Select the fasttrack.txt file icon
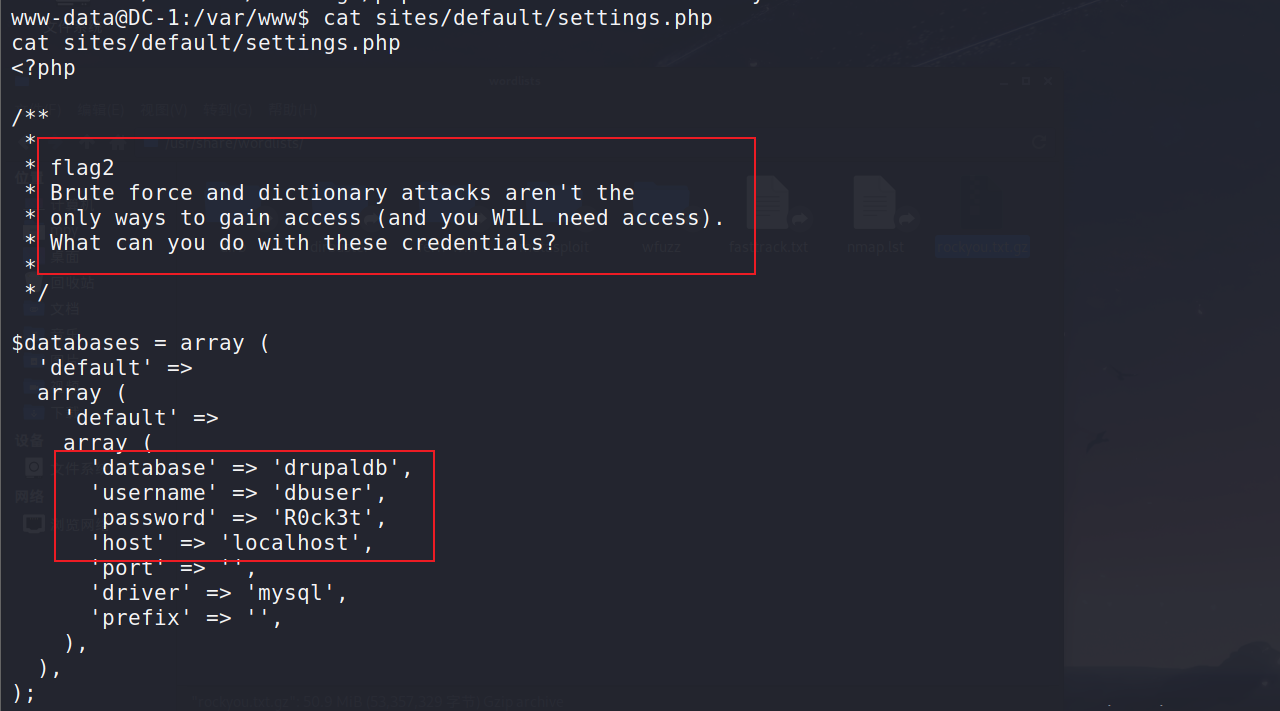Image resolution: width=1280 pixels, height=711 pixels. (x=768, y=204)
